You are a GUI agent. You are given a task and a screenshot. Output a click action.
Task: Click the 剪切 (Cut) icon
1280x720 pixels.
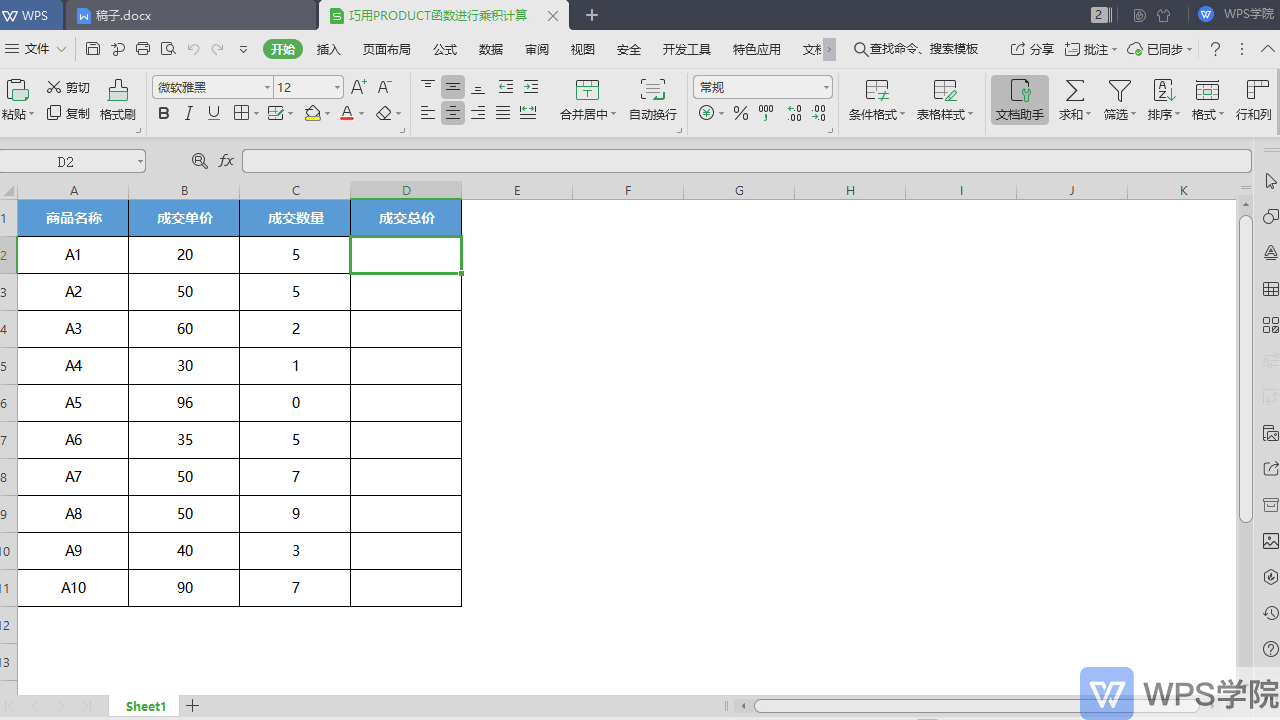(x=67, y=87)
